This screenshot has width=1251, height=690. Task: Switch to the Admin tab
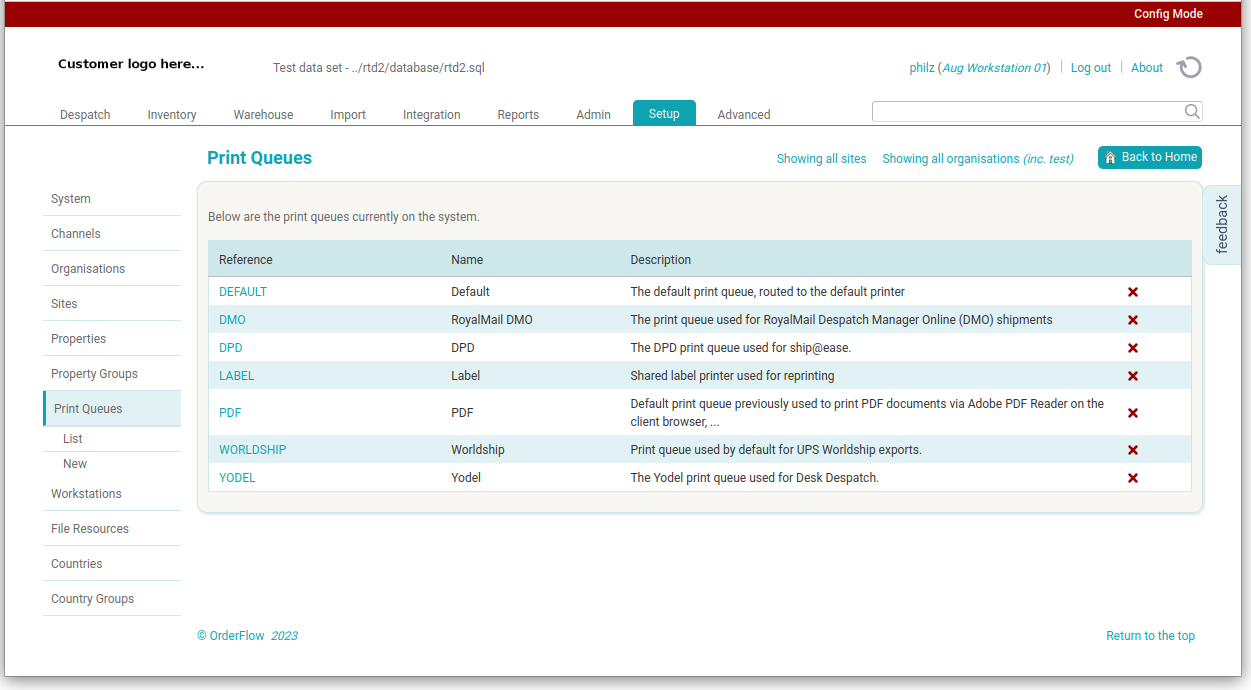coord(593,114)
